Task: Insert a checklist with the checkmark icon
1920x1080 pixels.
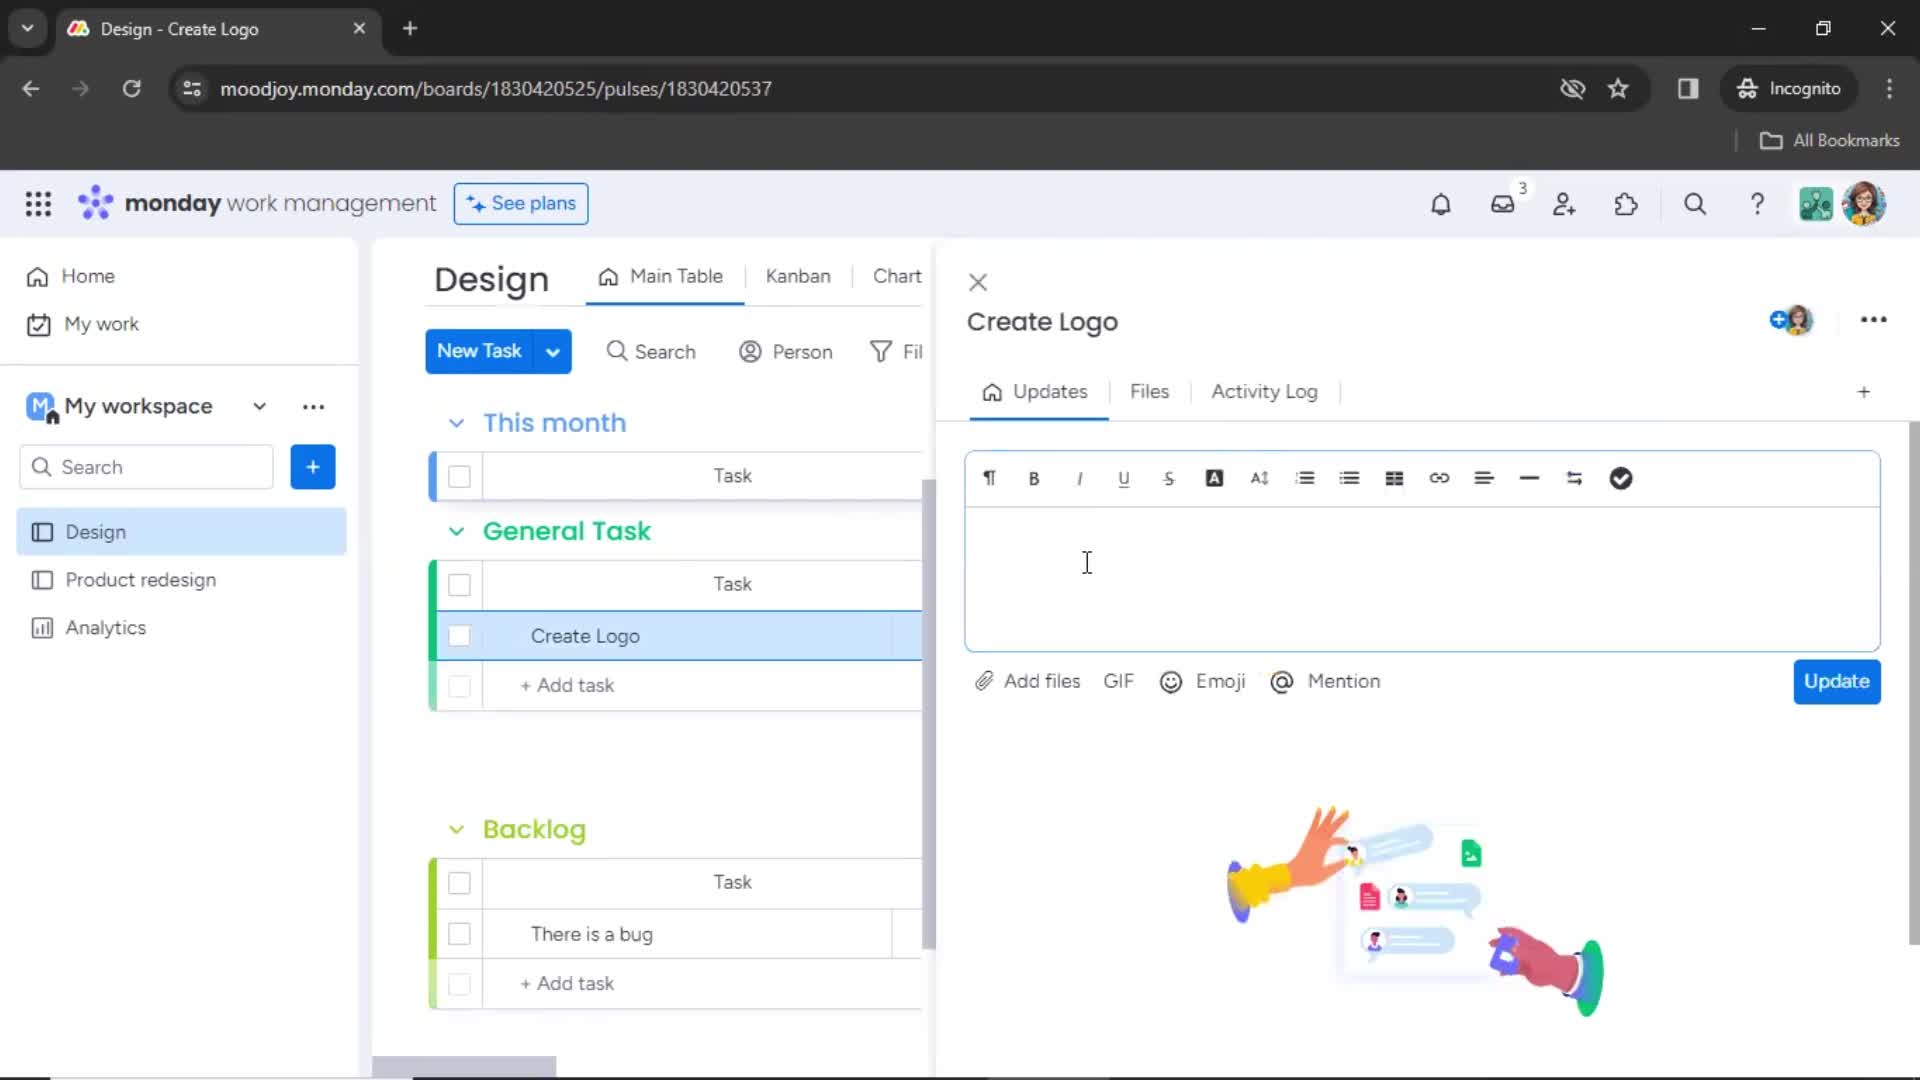Action: point(1621,478)
